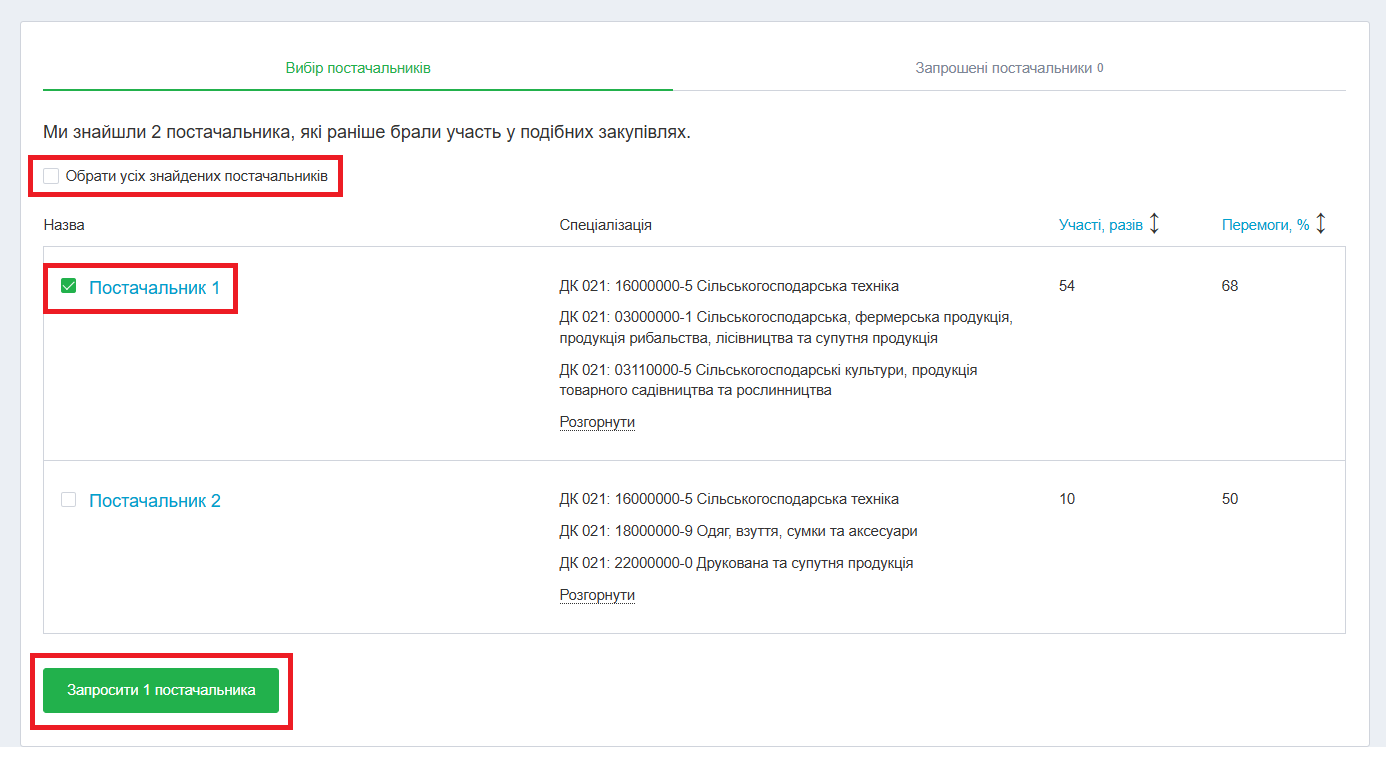Uncheck the Постачальник 1 checkbox

pyautogui.click(x=68, y=286)
